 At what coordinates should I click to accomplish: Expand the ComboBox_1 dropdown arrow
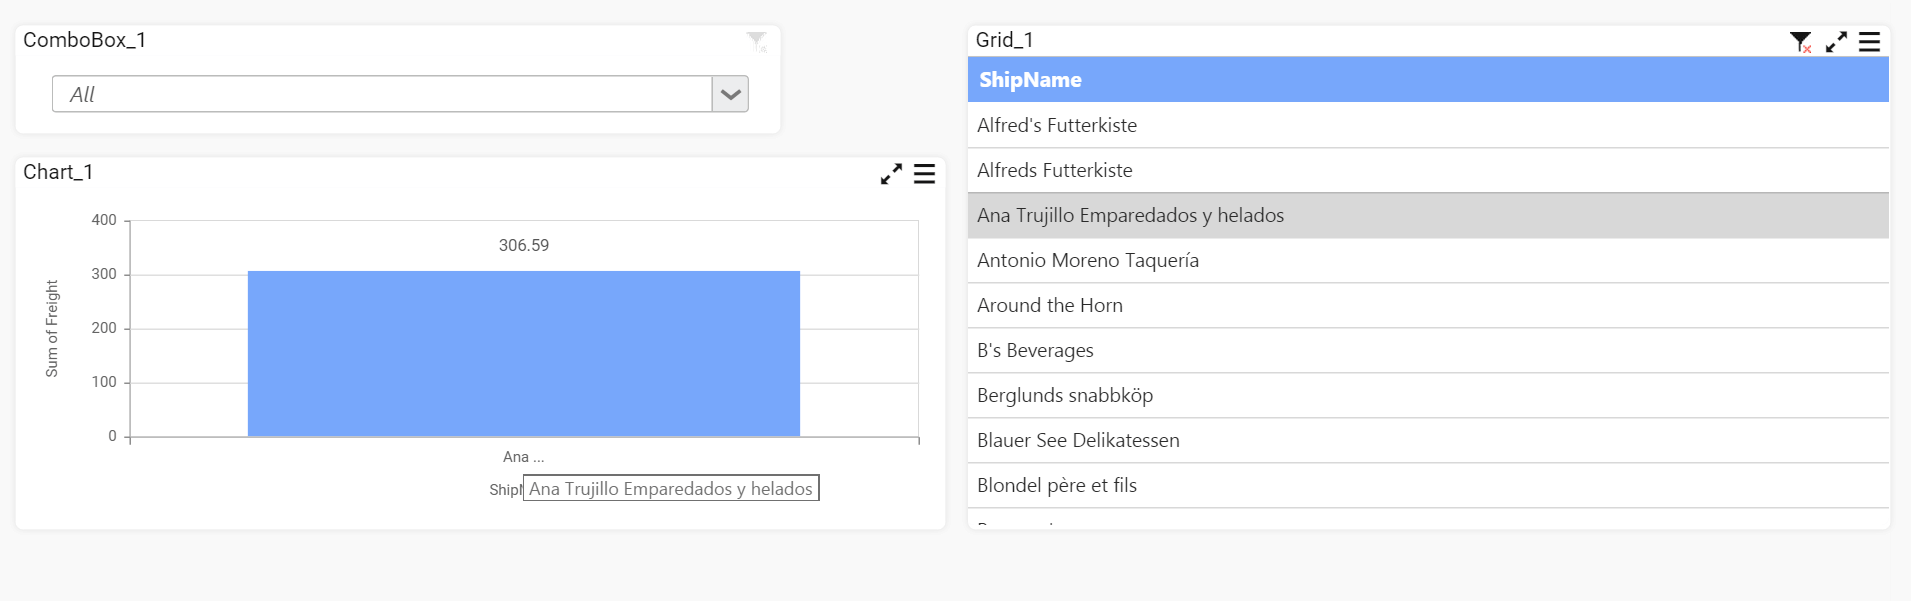(730, 94)
